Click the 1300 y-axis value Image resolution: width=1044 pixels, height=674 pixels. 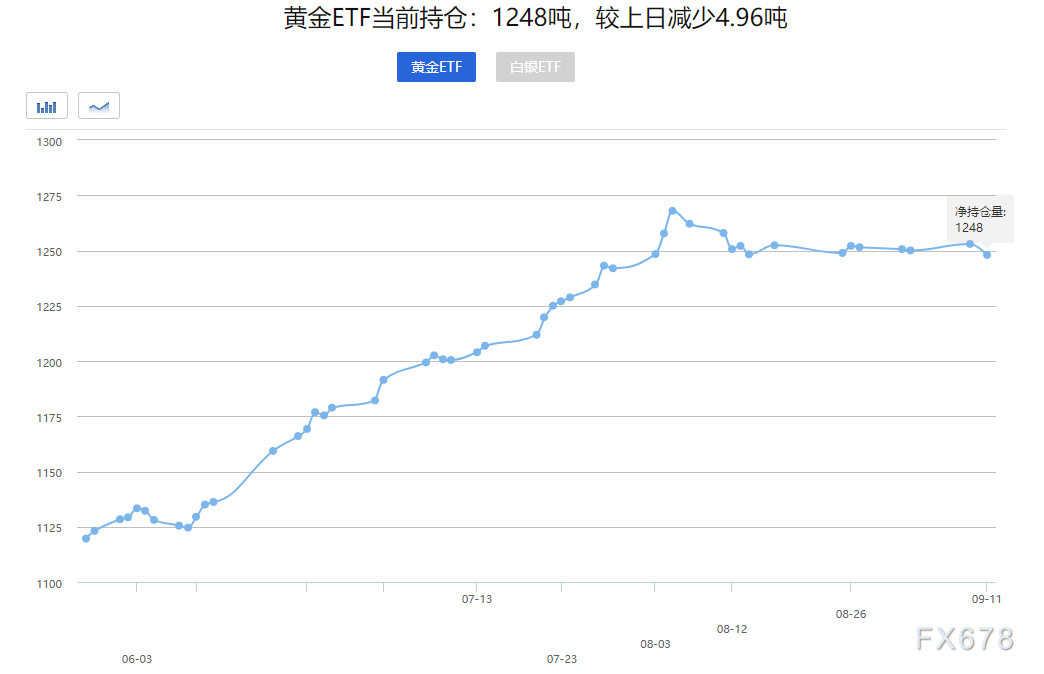click(49, 142)
